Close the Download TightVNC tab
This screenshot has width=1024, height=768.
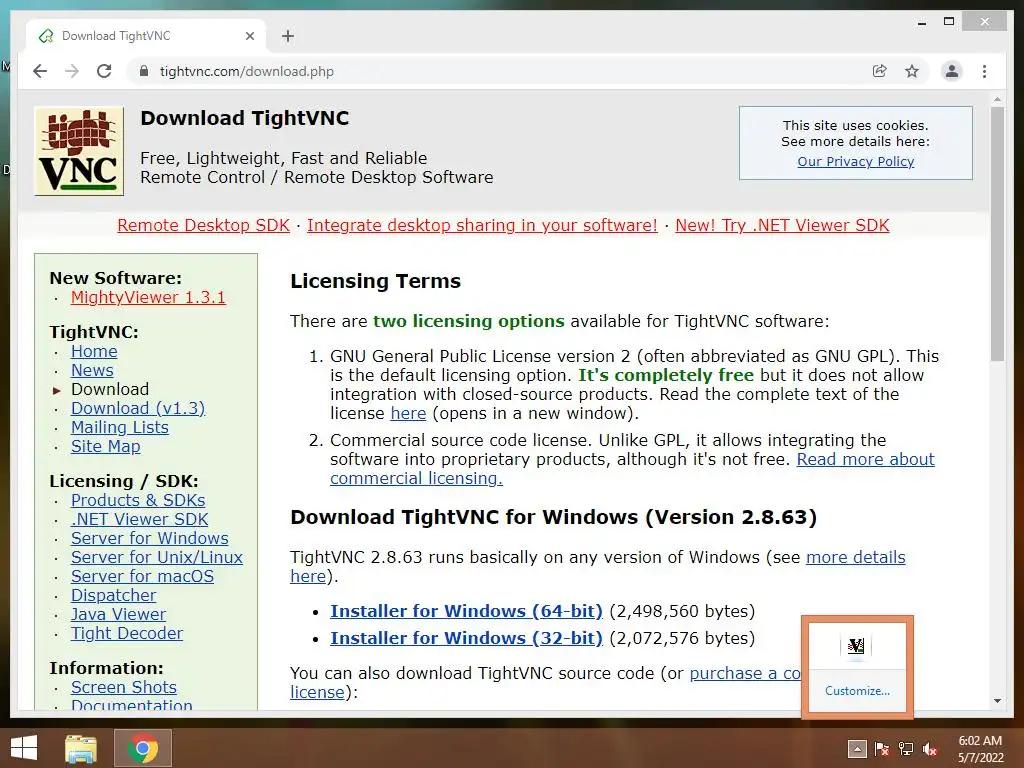click(x=249, y=36)
